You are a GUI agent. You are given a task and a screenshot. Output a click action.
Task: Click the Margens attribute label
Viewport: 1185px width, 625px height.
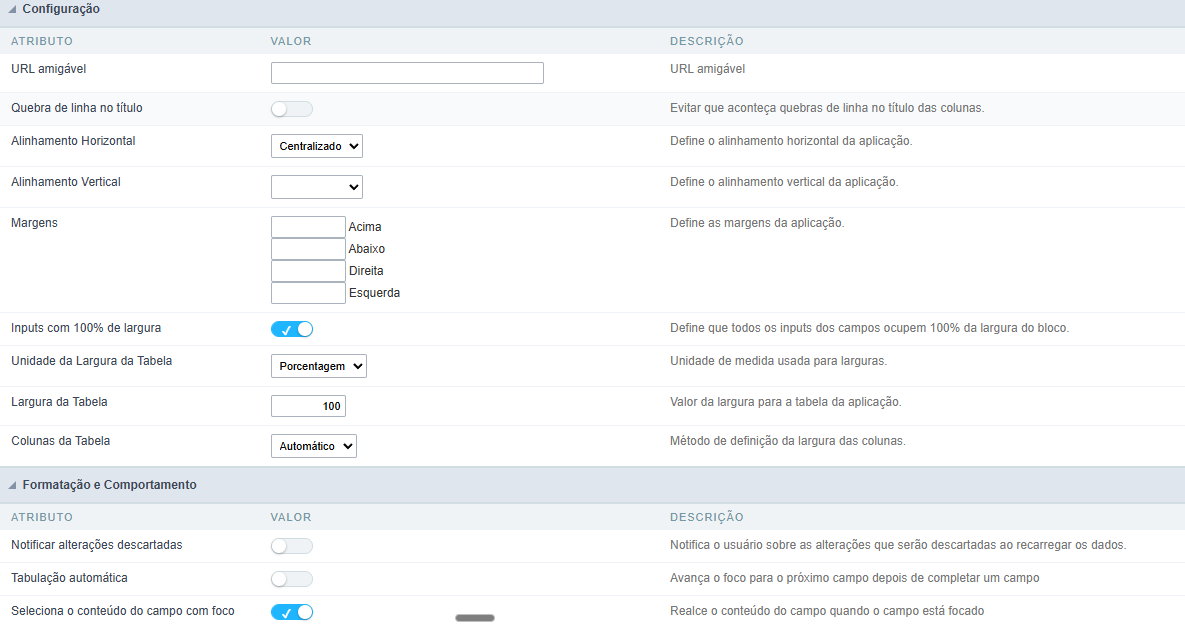(x=34, y=223)
